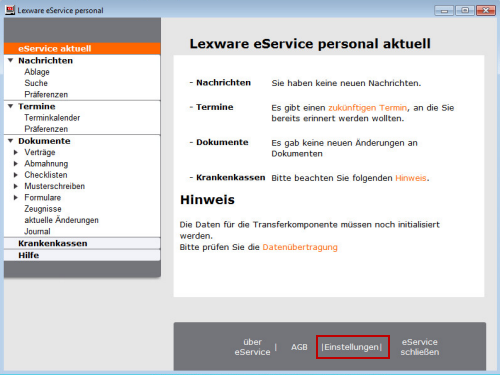
Task: Collapse the Nachrichten section arrow
Action: coord(11,61)
